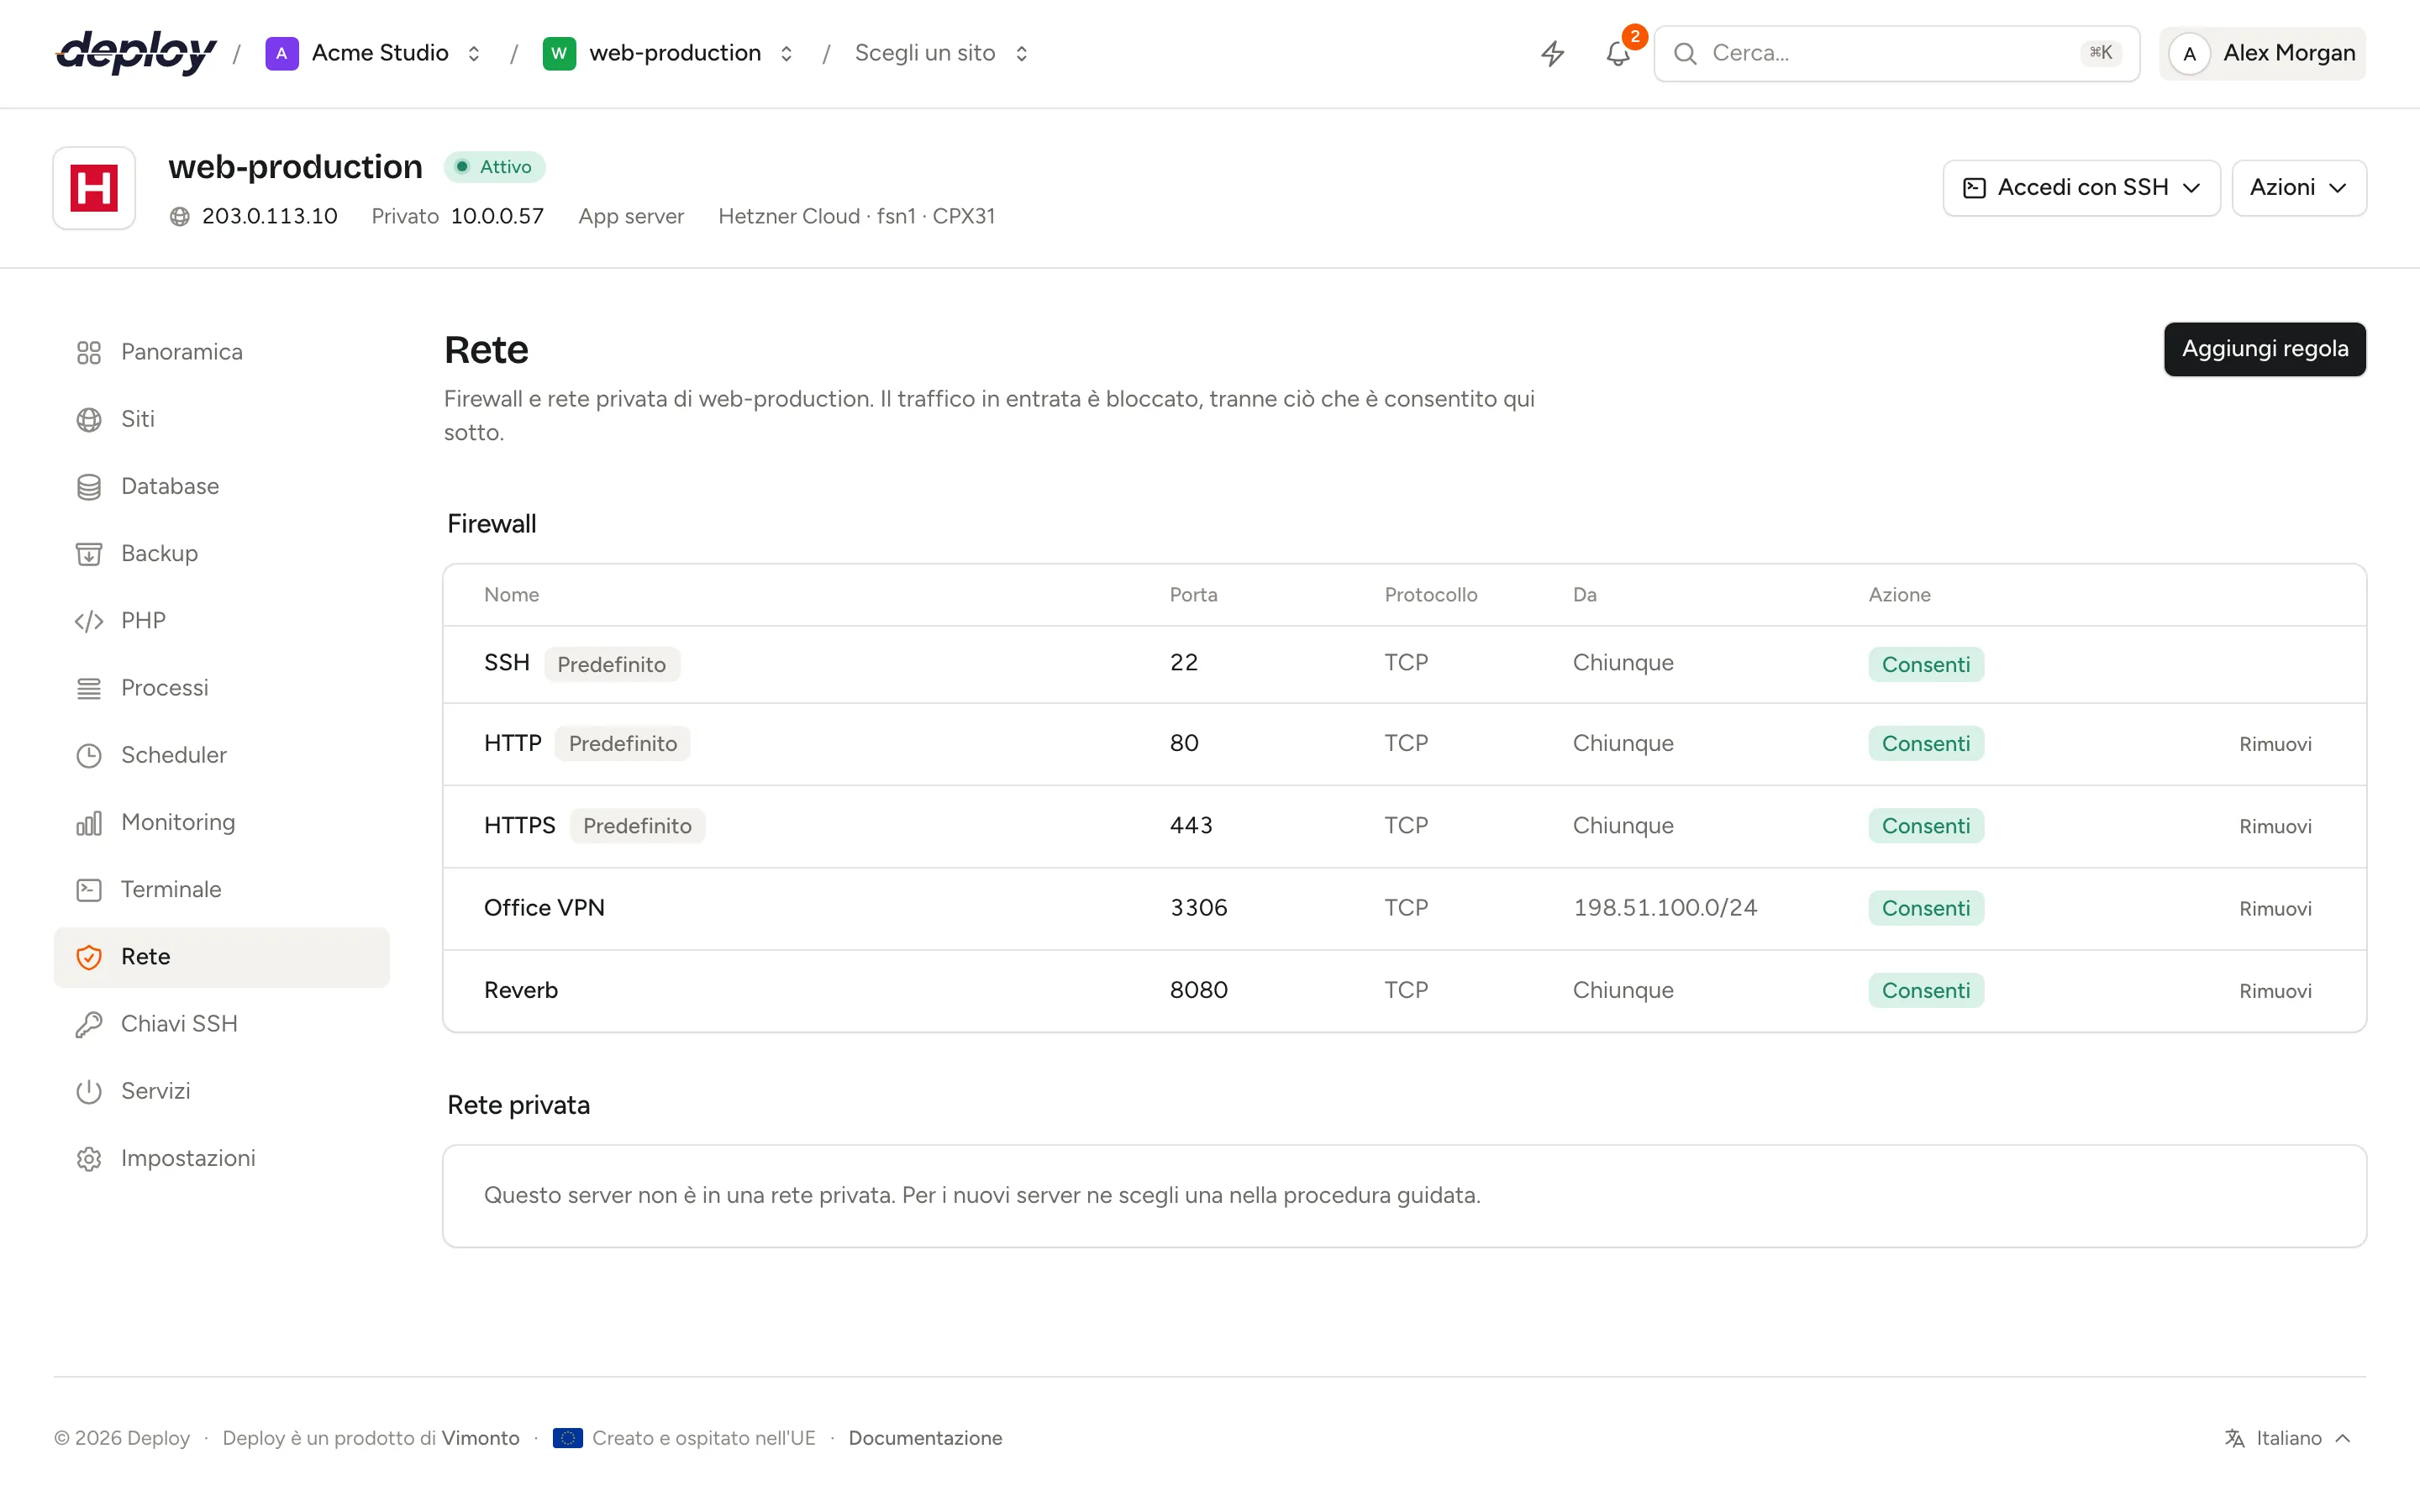Click the Rete shield icon

89,957
